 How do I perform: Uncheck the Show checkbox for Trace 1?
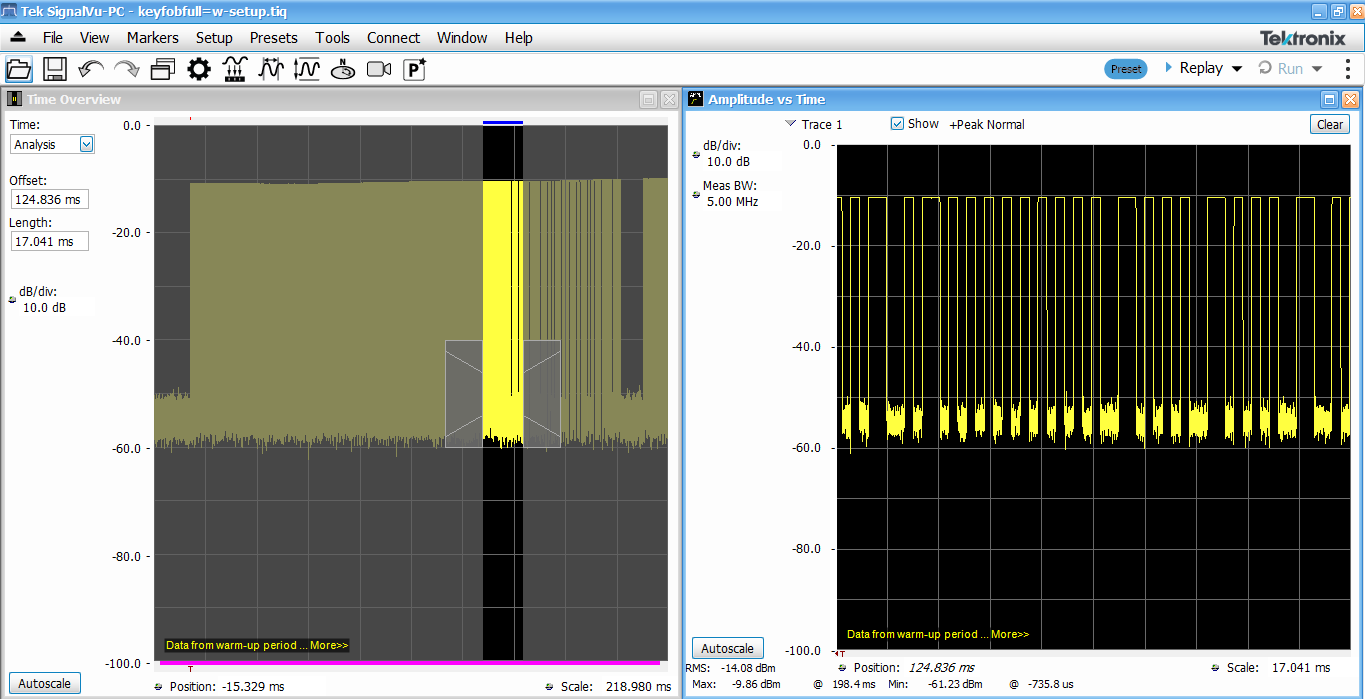point(898,124)
